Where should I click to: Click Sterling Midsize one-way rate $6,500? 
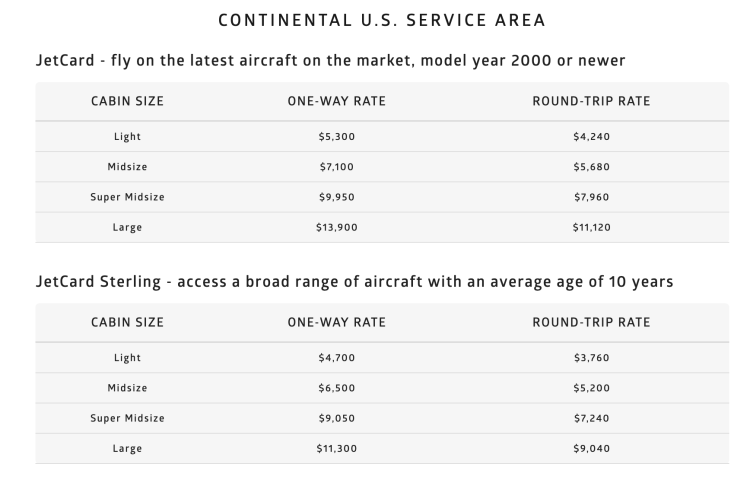click(x=336, y=387)
